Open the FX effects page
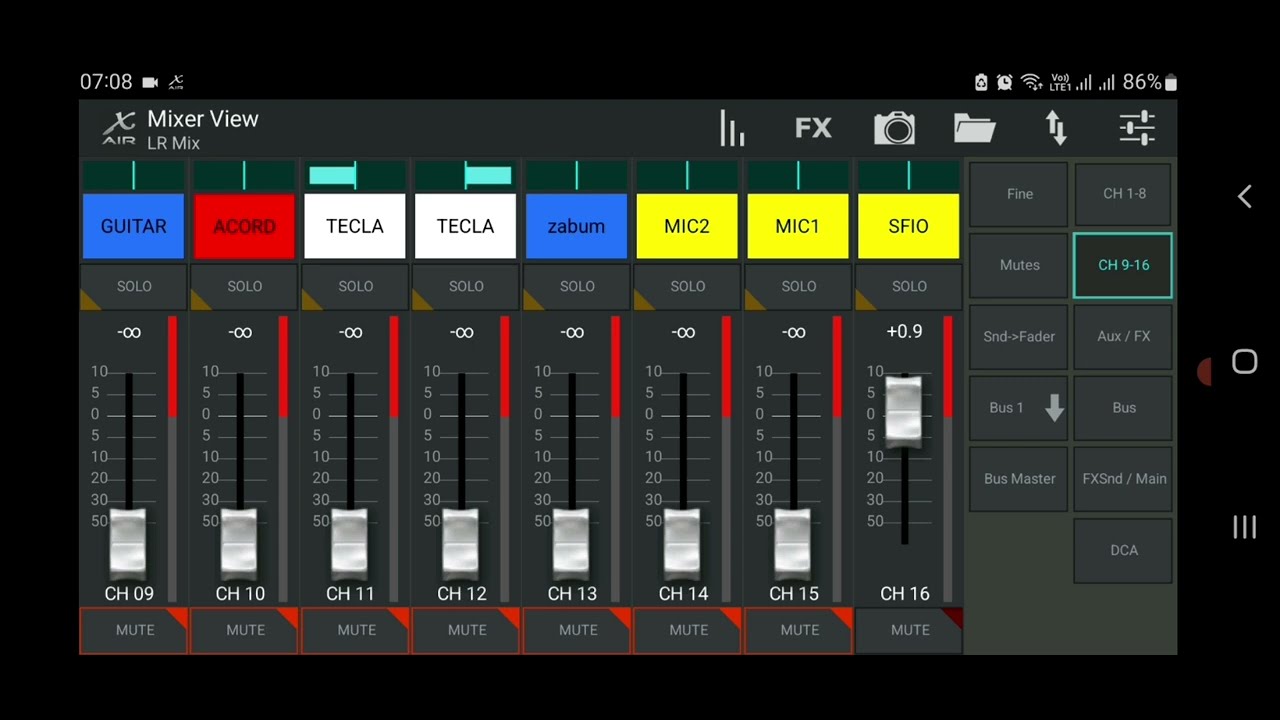The height and width of the screenshot is (720, 1280). tap(813, 128)
